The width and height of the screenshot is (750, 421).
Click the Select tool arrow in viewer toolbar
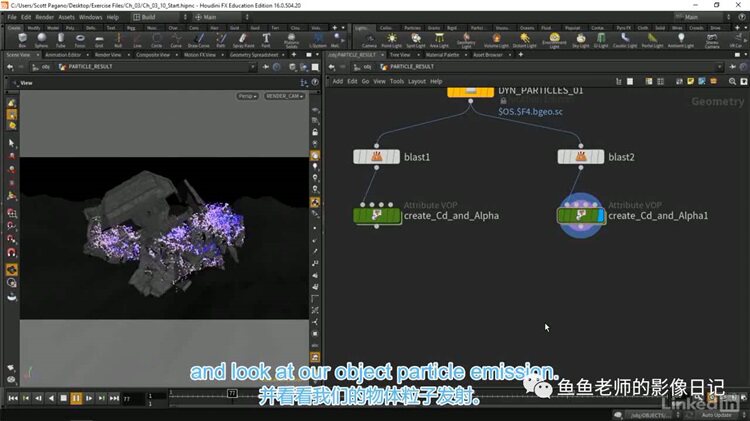click(11, 143)
